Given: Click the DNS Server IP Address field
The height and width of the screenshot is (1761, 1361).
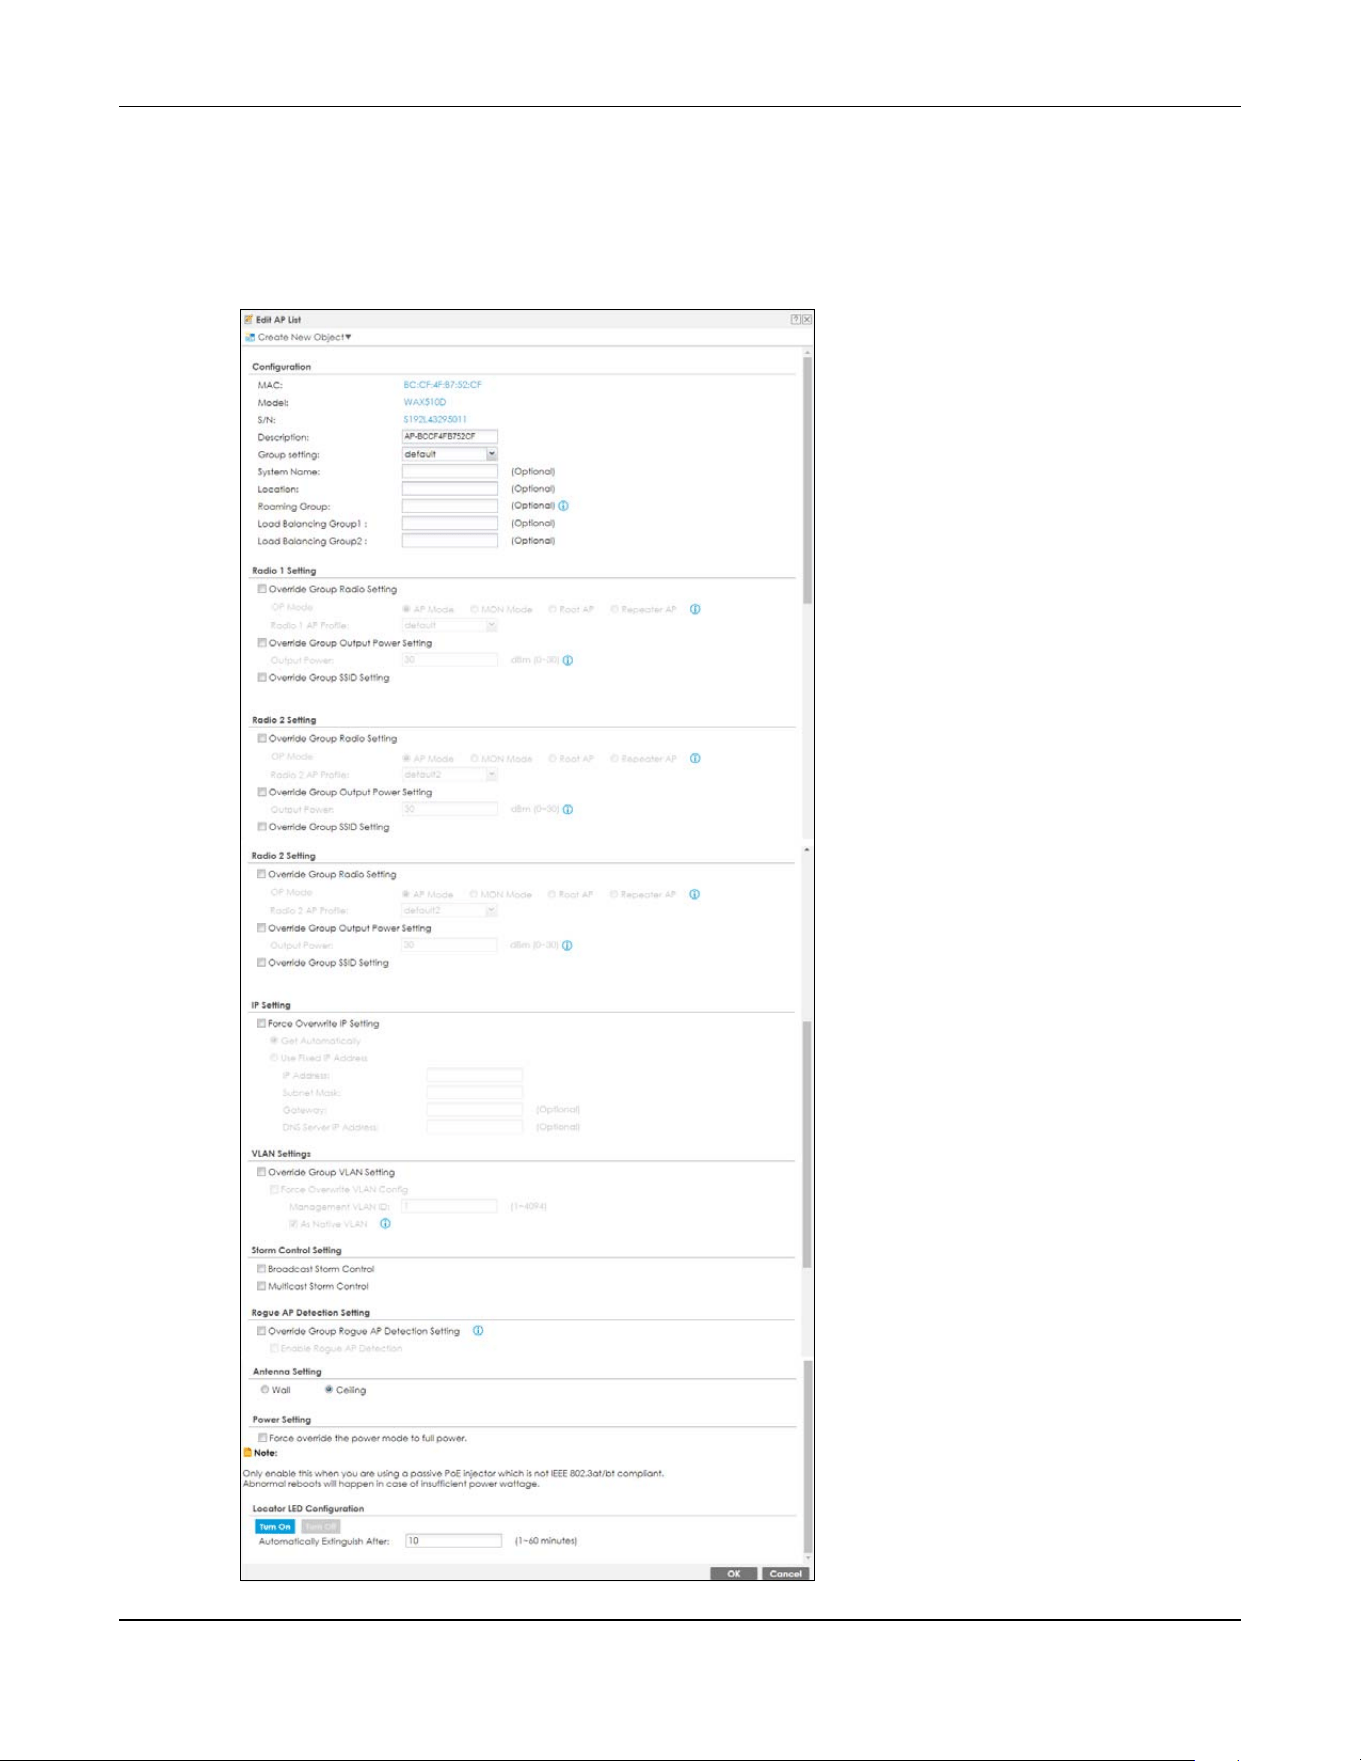Looking at the screenshot, I should pyautogui.click(x=475, y=1127).
